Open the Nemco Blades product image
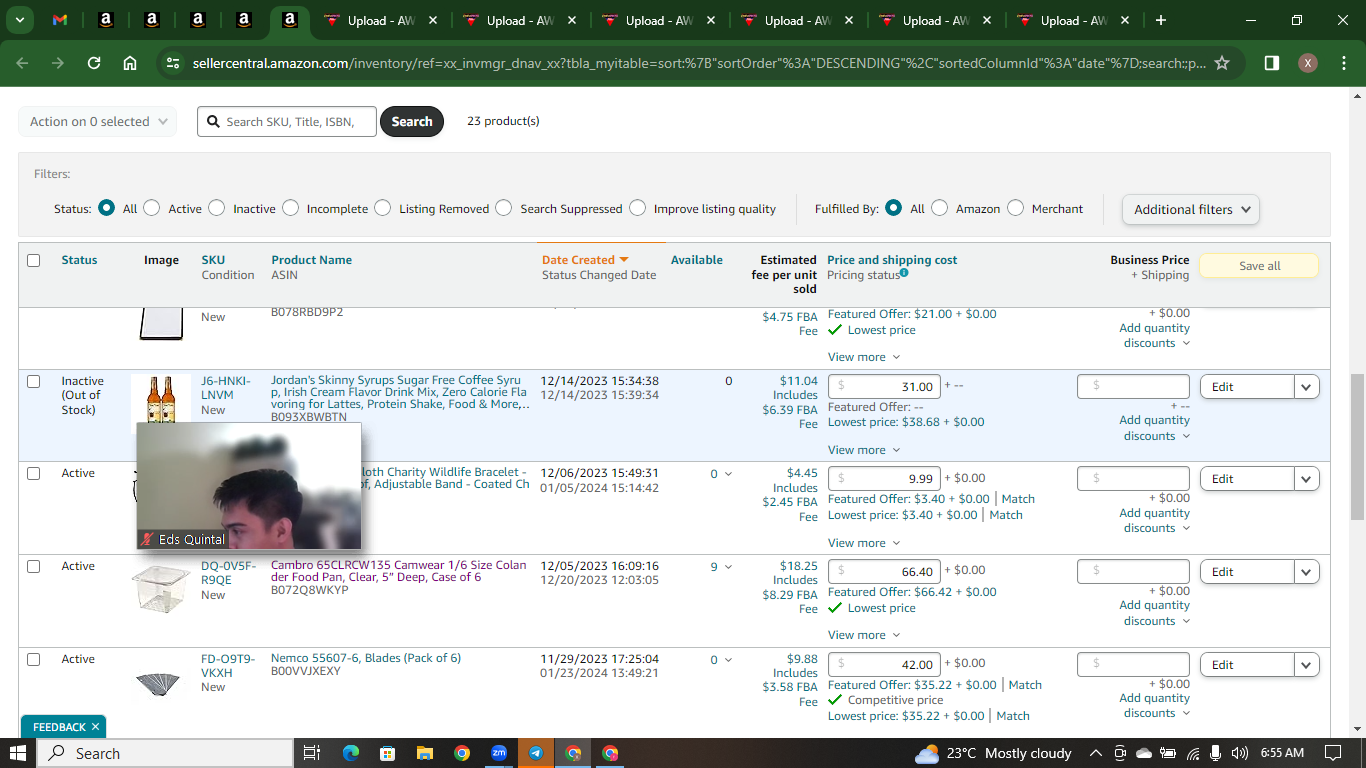Screen dimensions: 1366x768 (159, 682)
